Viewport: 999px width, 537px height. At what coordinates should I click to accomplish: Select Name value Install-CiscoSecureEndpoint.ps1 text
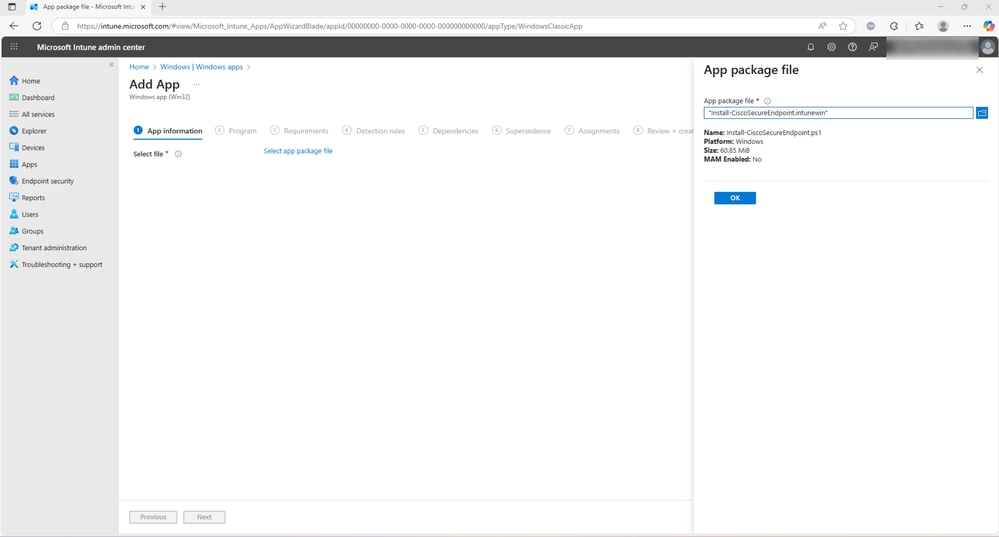point(773,132)
